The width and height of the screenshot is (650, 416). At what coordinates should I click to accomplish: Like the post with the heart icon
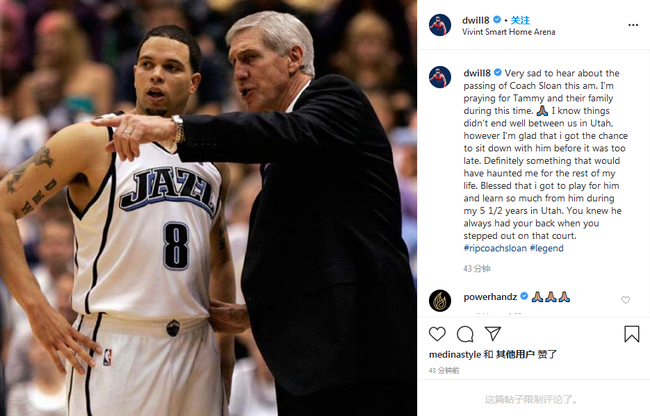pos(437,334)
